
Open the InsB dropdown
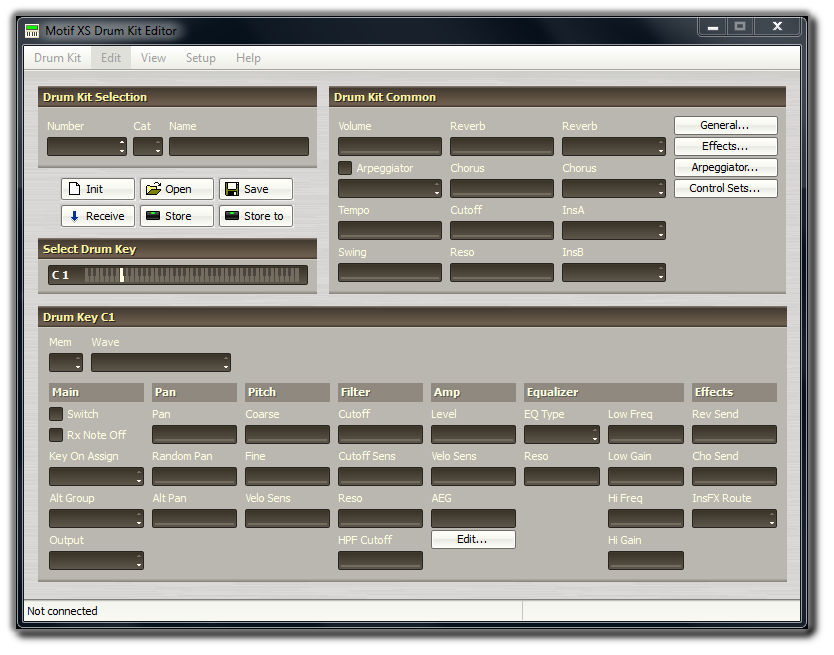[614, 272]
